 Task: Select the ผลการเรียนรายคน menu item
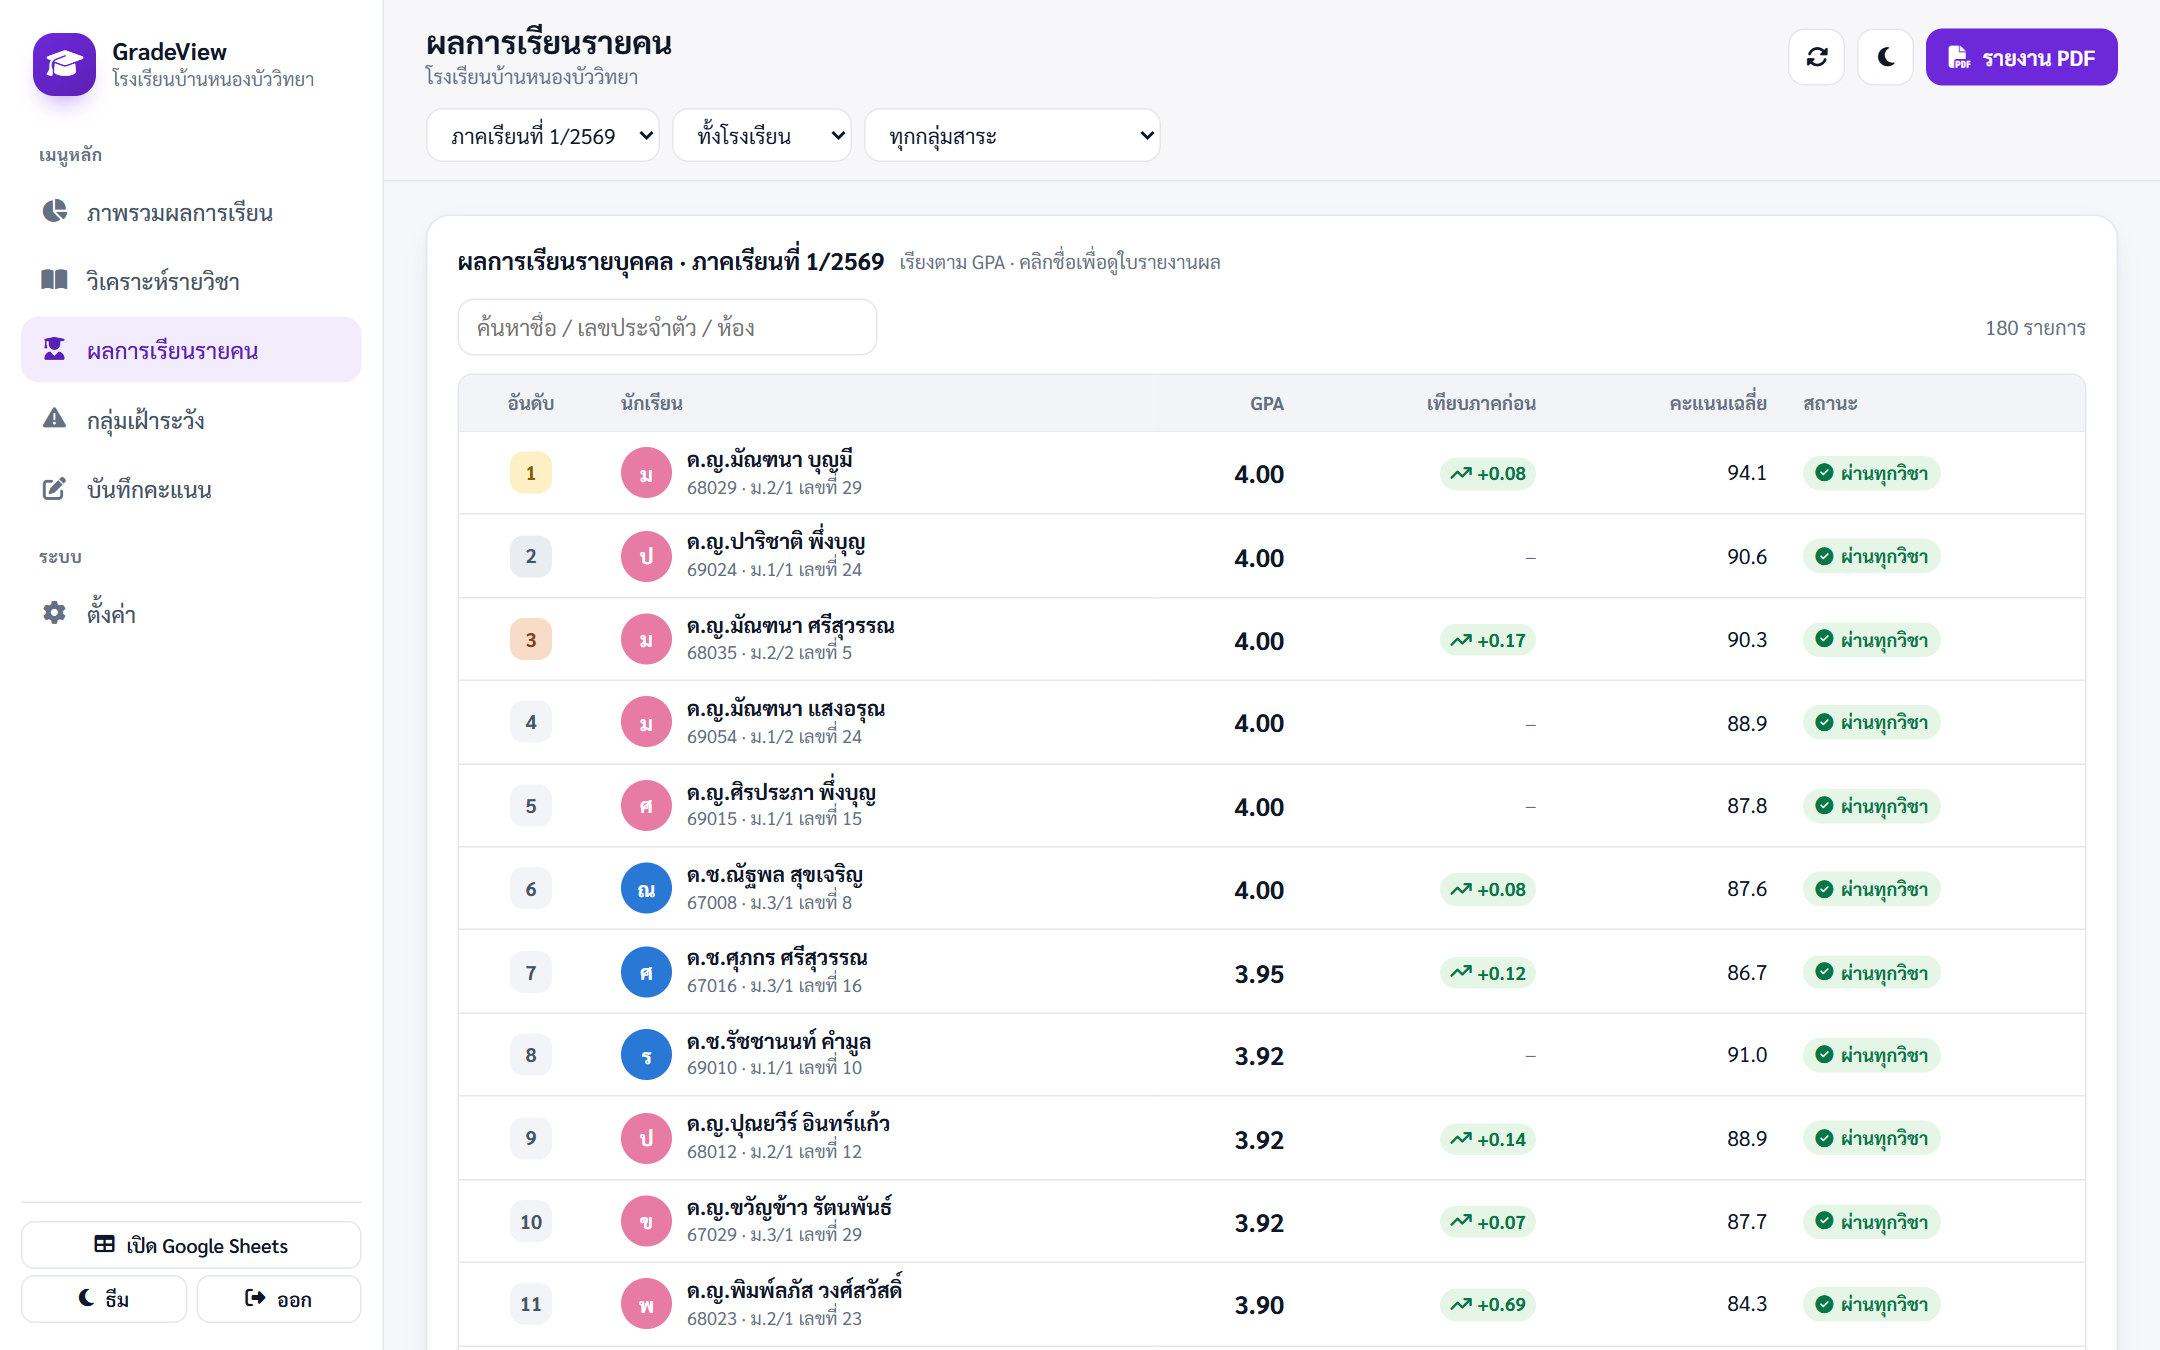tap(191, 350)
